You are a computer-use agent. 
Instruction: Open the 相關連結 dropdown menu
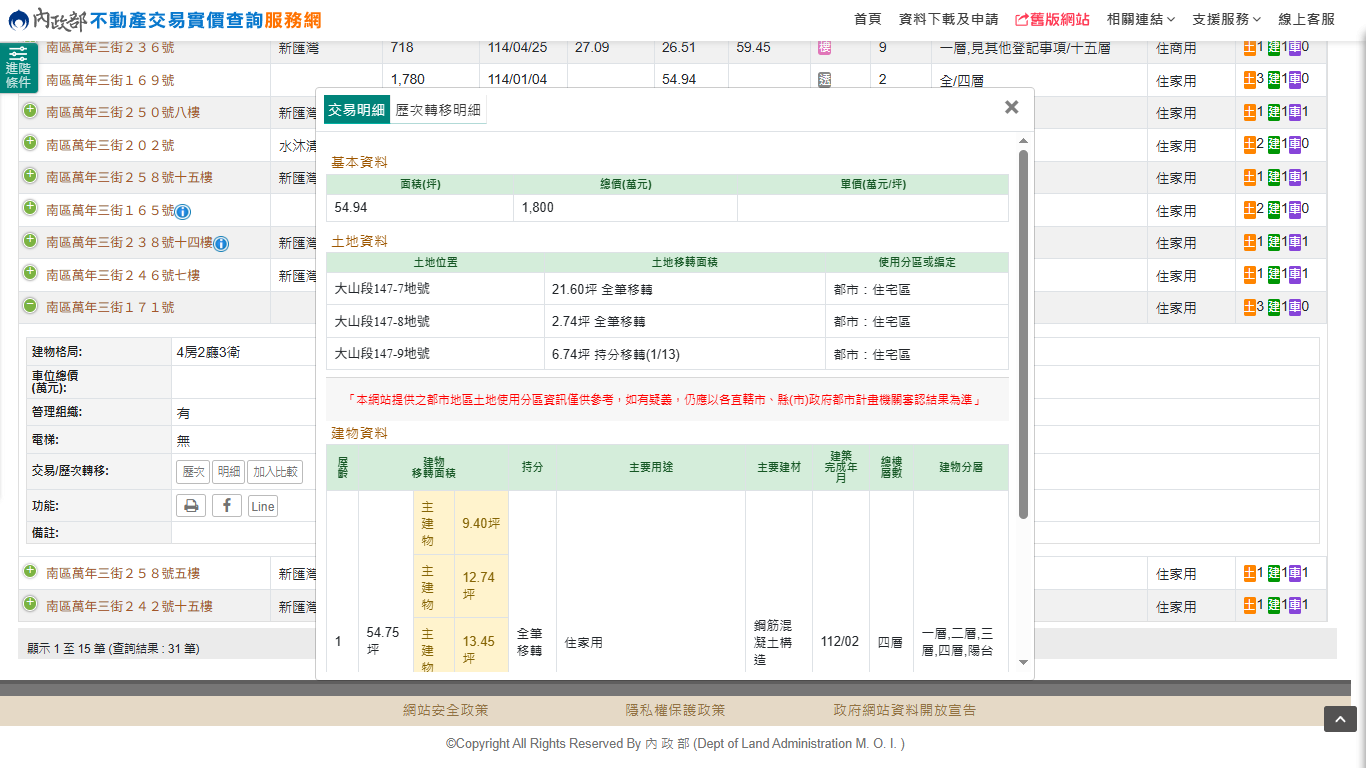(x=1140, y=20)
